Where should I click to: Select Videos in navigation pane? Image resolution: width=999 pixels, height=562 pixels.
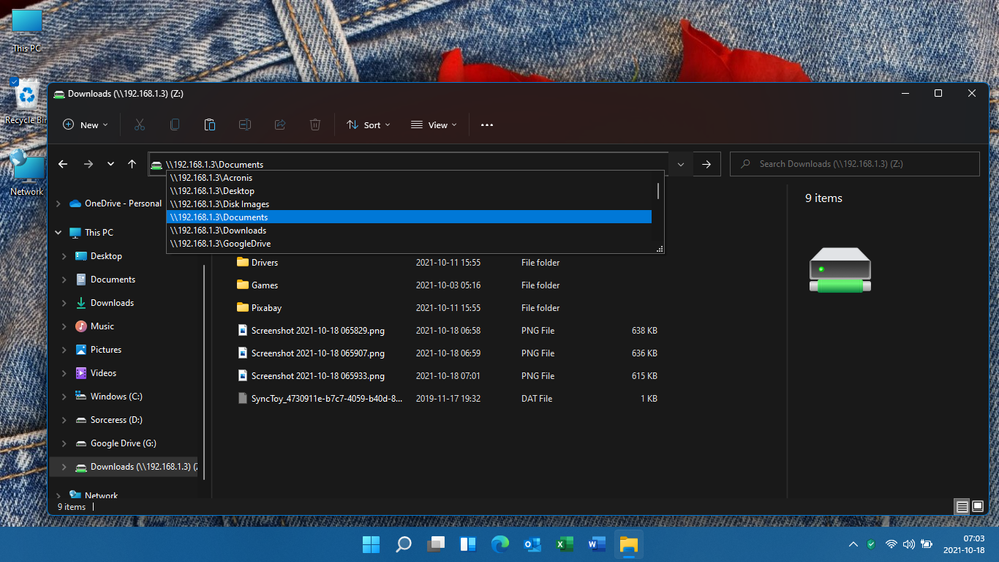click(103, 373)
